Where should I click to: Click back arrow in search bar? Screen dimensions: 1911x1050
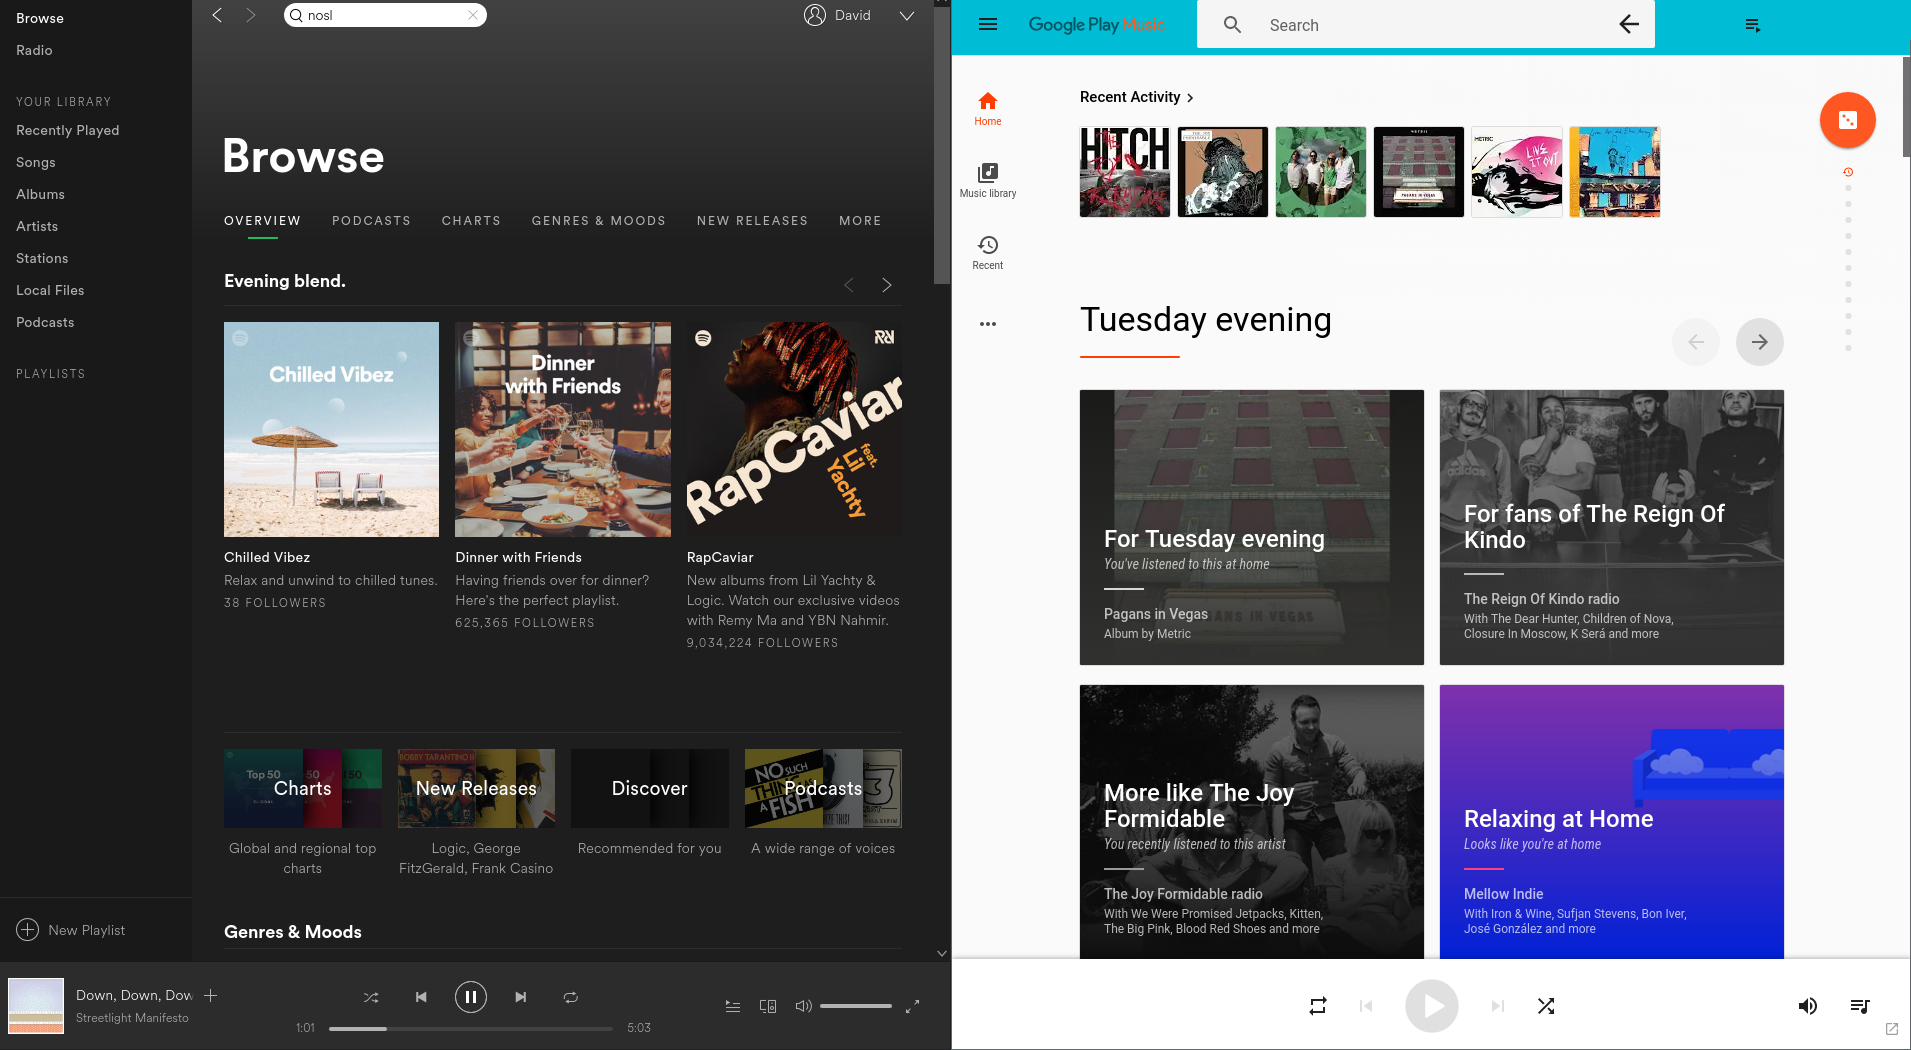click(1629, 24)
